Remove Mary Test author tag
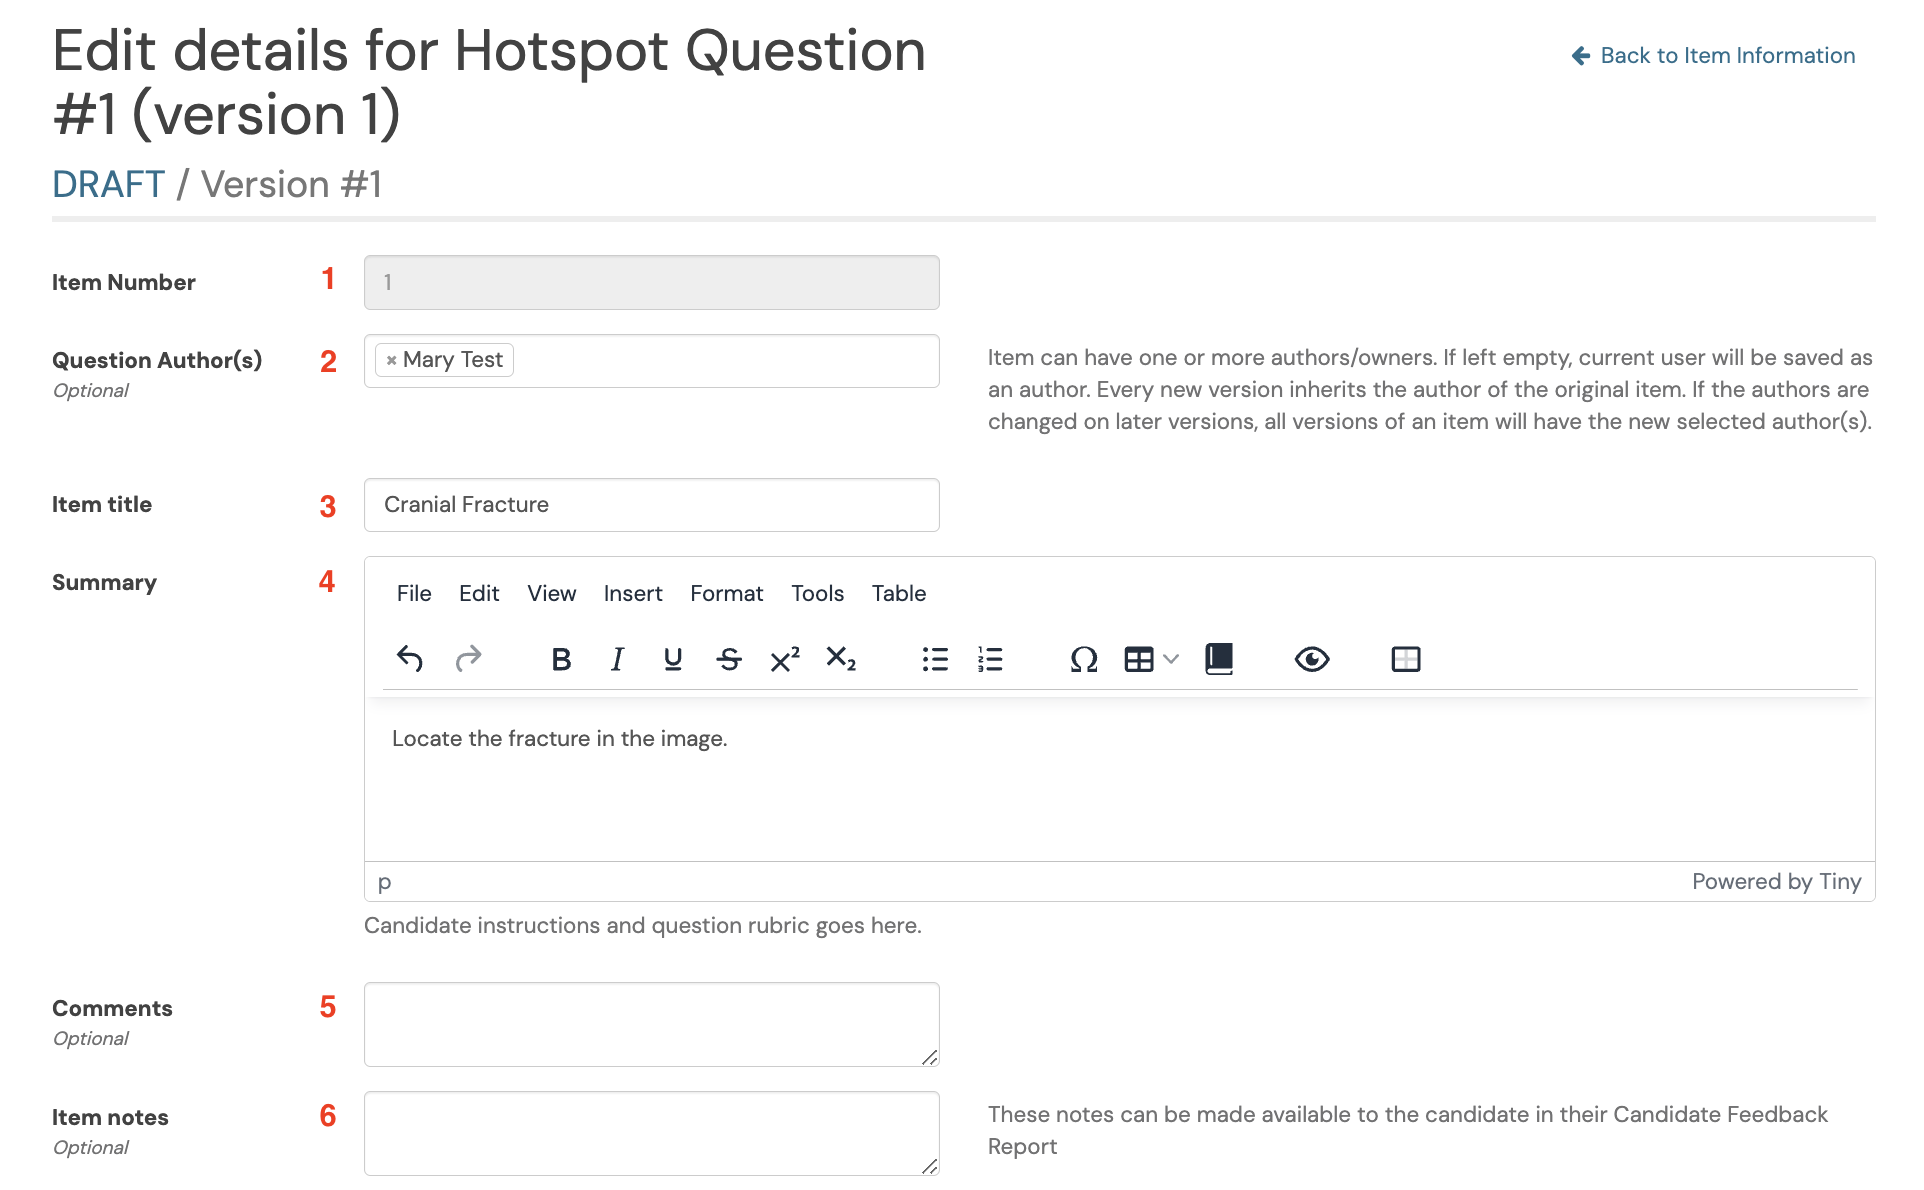 point(391,360)
